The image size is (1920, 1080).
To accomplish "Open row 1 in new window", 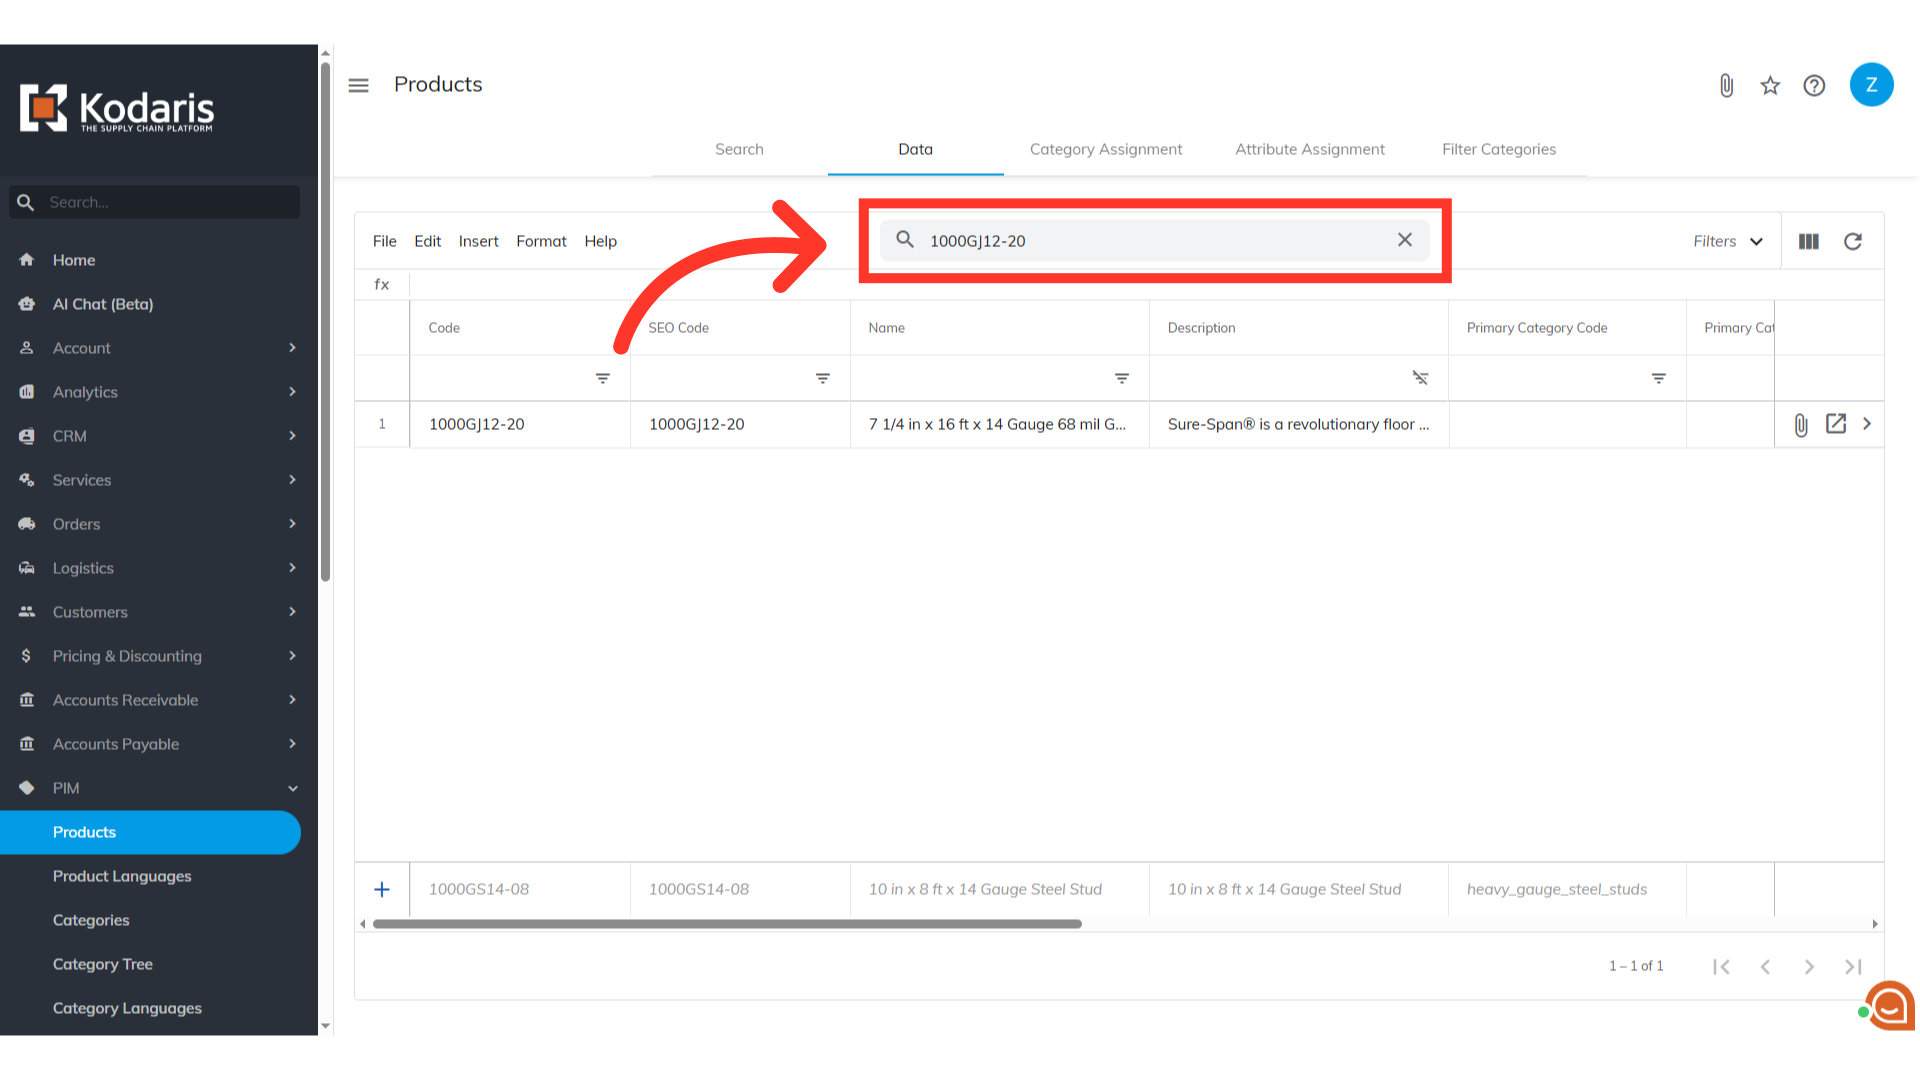I will (x=1835, y=424).
